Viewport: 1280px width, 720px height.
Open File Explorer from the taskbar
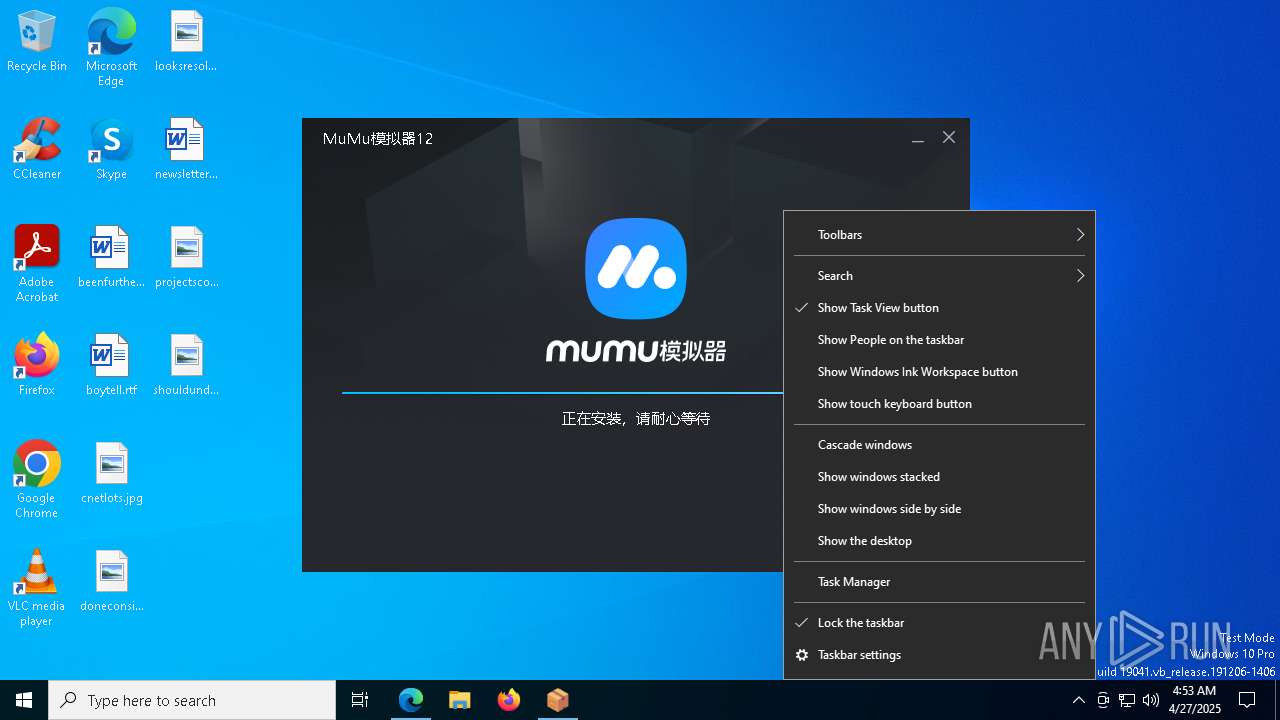point(460,700)
